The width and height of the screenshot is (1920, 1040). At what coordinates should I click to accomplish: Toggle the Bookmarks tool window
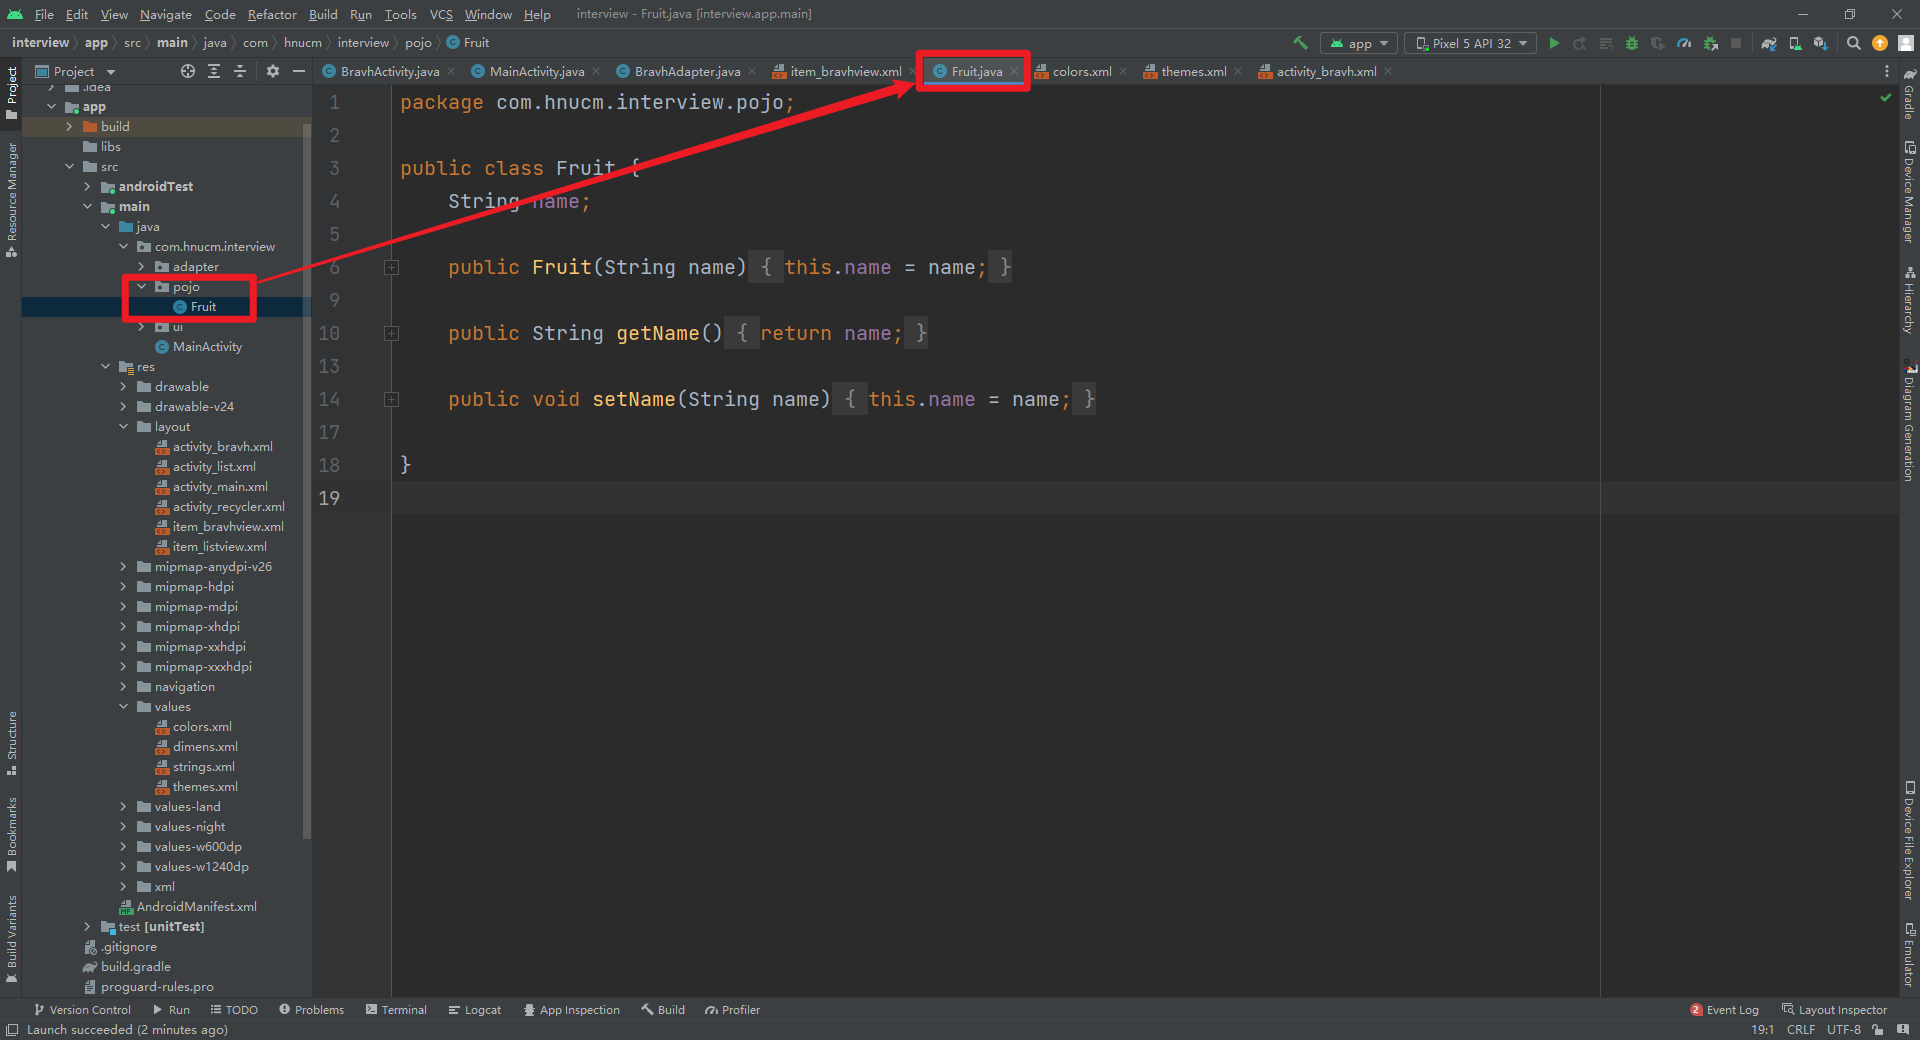click(x=11, y=834)
